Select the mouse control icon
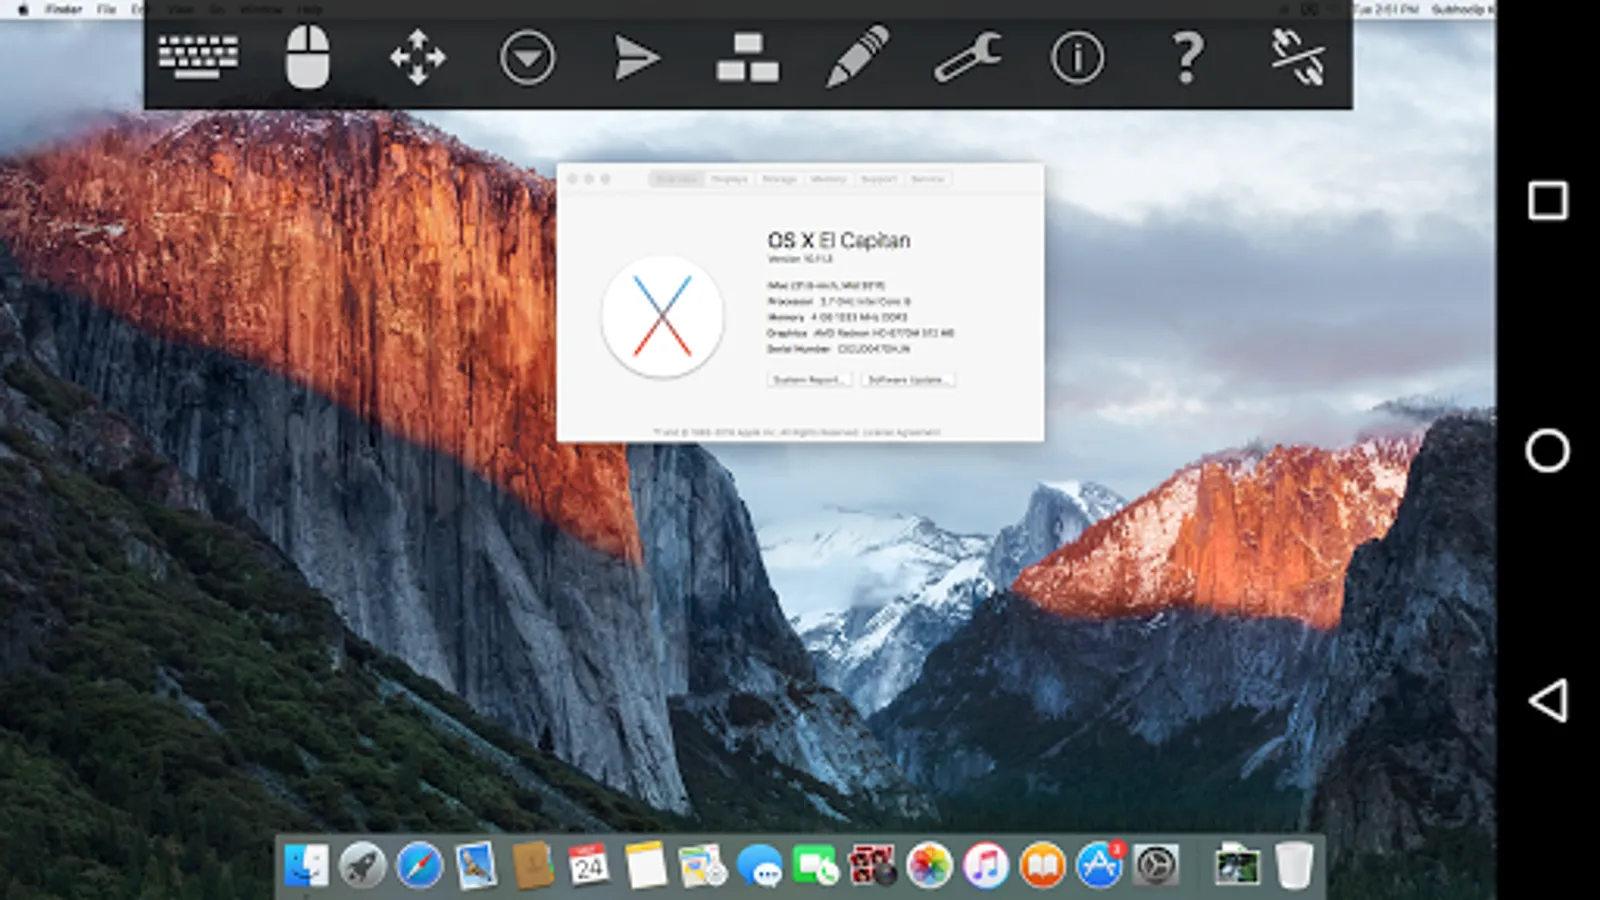 [x=308, y=57]
